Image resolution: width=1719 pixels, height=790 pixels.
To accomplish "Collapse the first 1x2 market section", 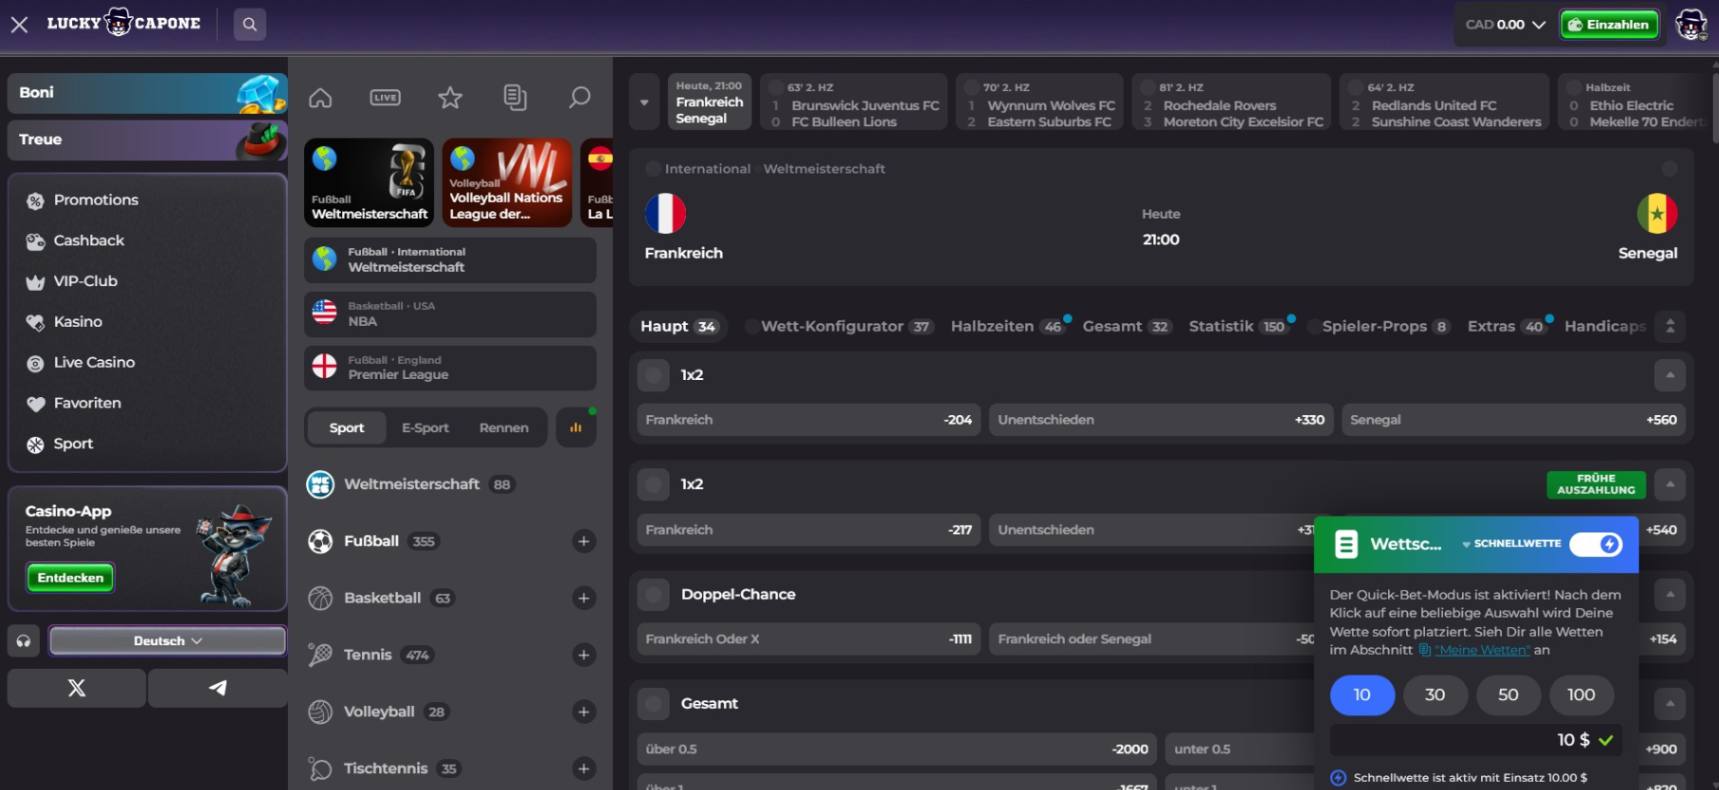I will point(1669,375).
